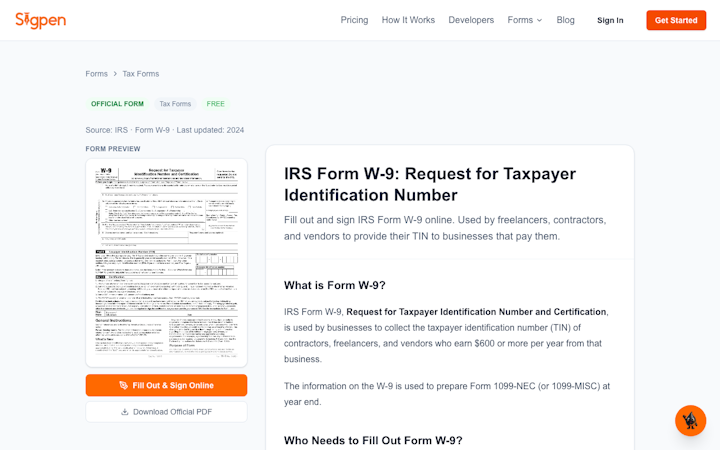Click Fill Out & Sign Online button
720x450 pixels.
pyautogui.click(x=166, y=385)
